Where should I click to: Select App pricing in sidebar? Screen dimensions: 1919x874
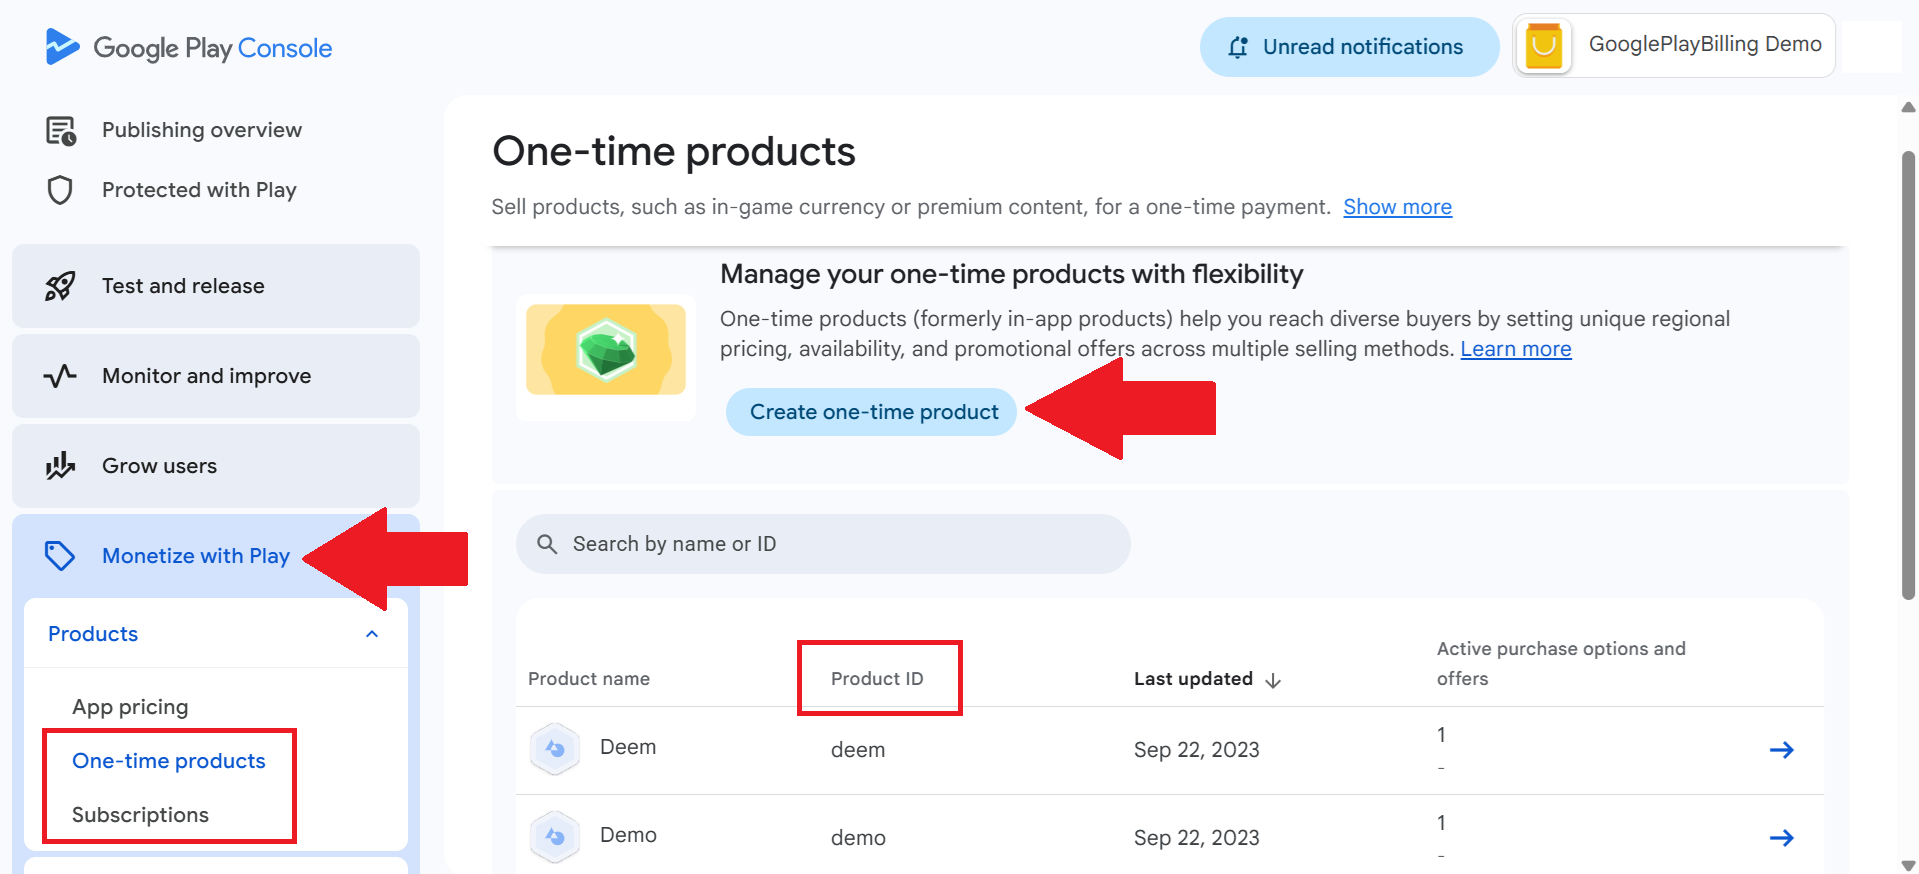click(x=130, y=707)
